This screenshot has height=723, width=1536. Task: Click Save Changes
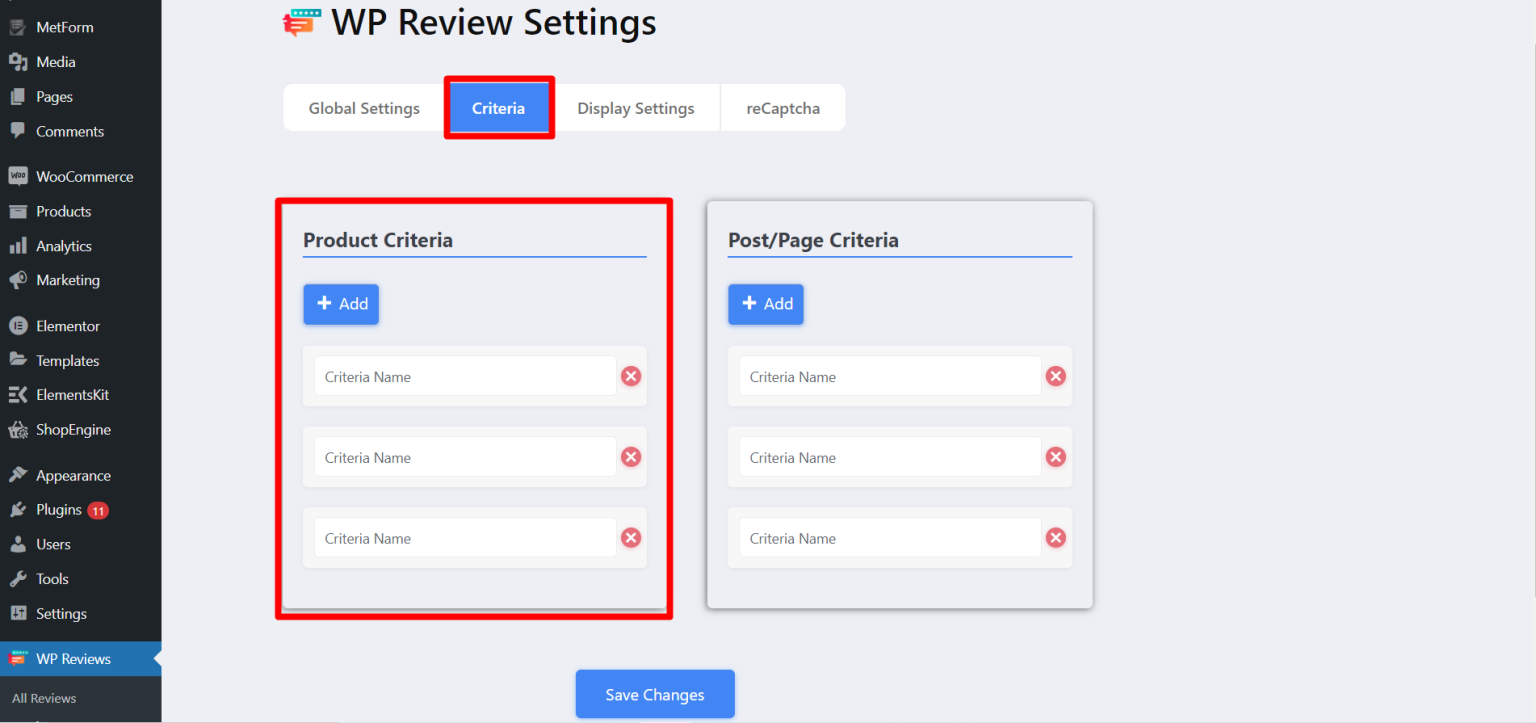pyautogui.click(x=655, y=694)
